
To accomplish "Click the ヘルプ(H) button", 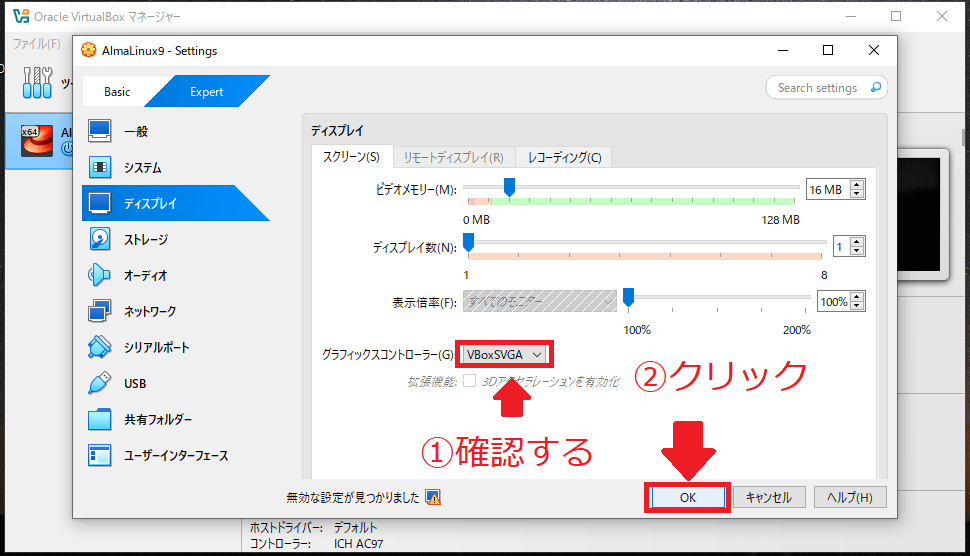I will tap(849, 497).
